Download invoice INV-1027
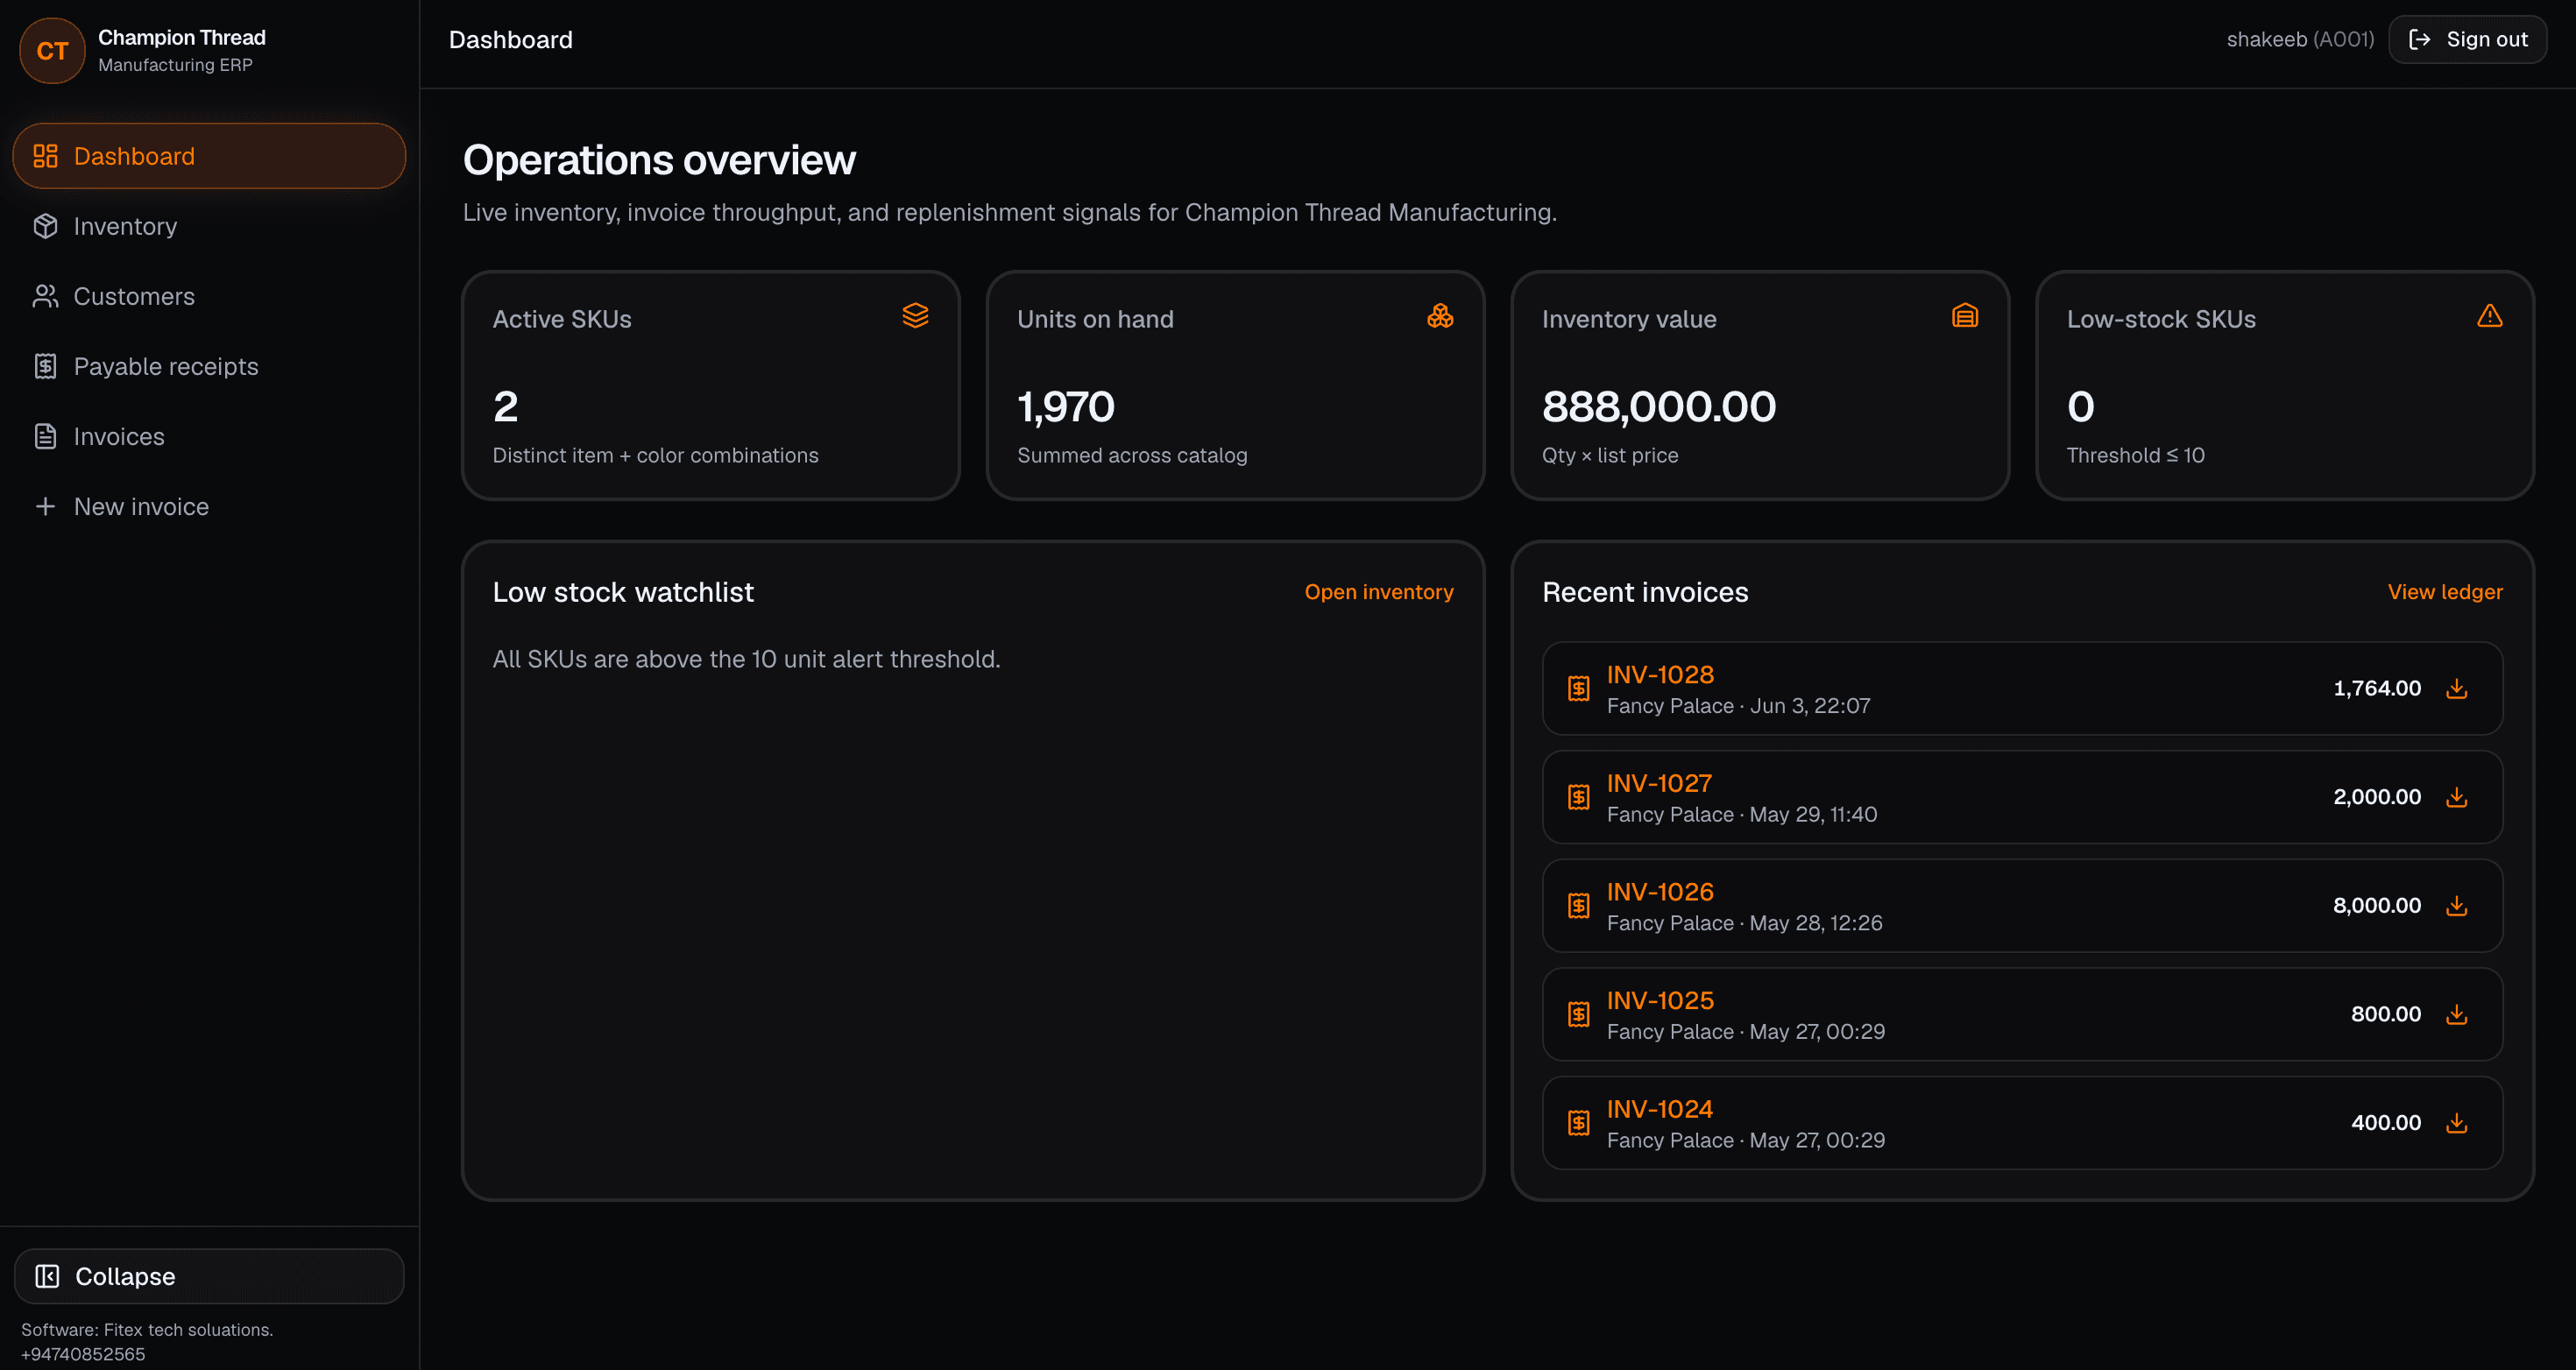This screenshot has height=1370, width=2576. pos(2457,797)
